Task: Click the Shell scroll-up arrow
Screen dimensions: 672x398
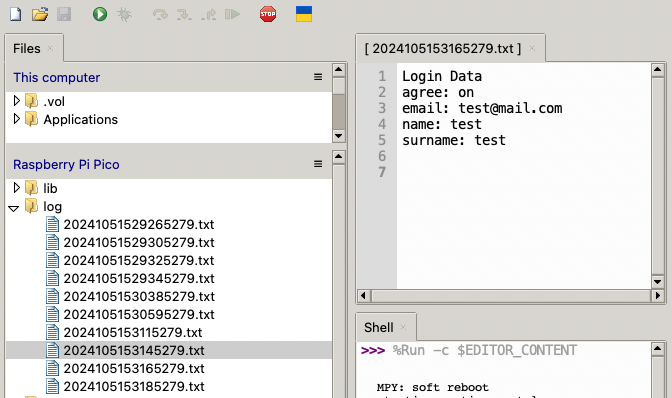Action: 658,349
